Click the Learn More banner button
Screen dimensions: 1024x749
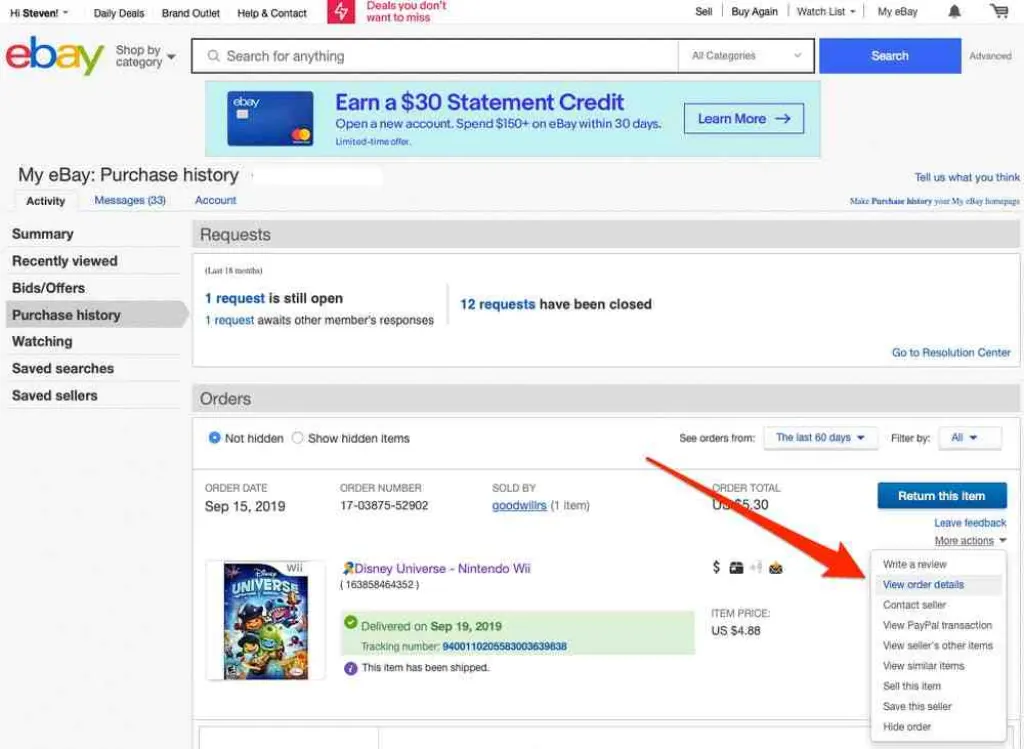point(744,118)
